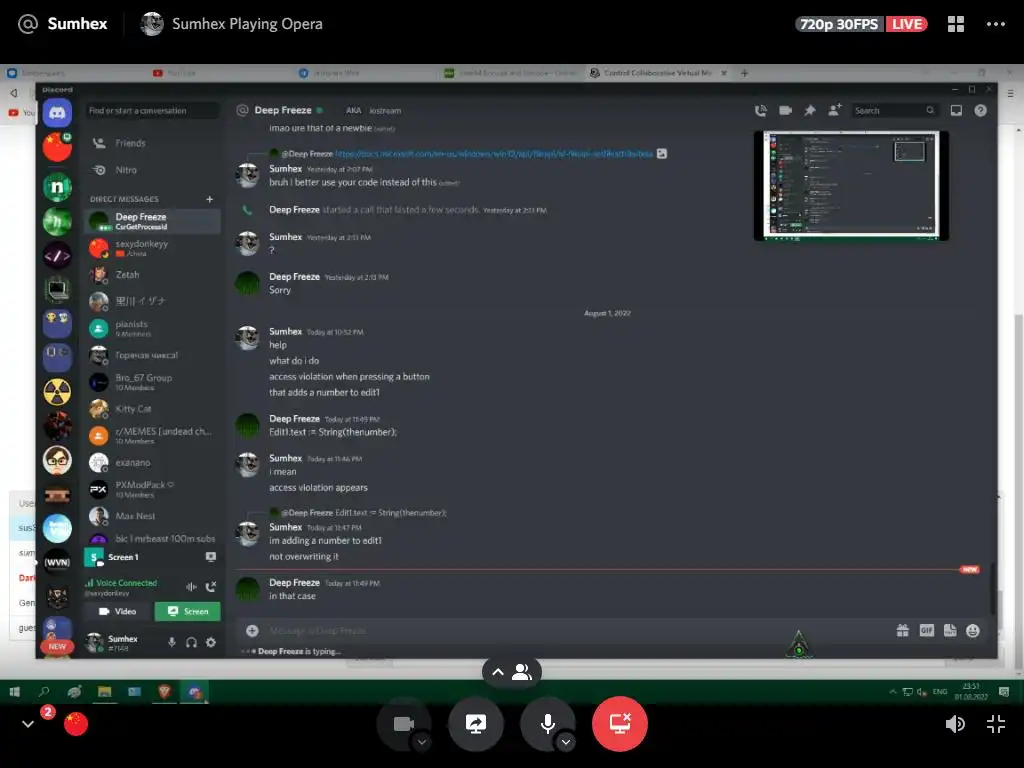Toggle the green Screen share button
The width and height of the screenshot is (1024, 768).
(187, 611)
